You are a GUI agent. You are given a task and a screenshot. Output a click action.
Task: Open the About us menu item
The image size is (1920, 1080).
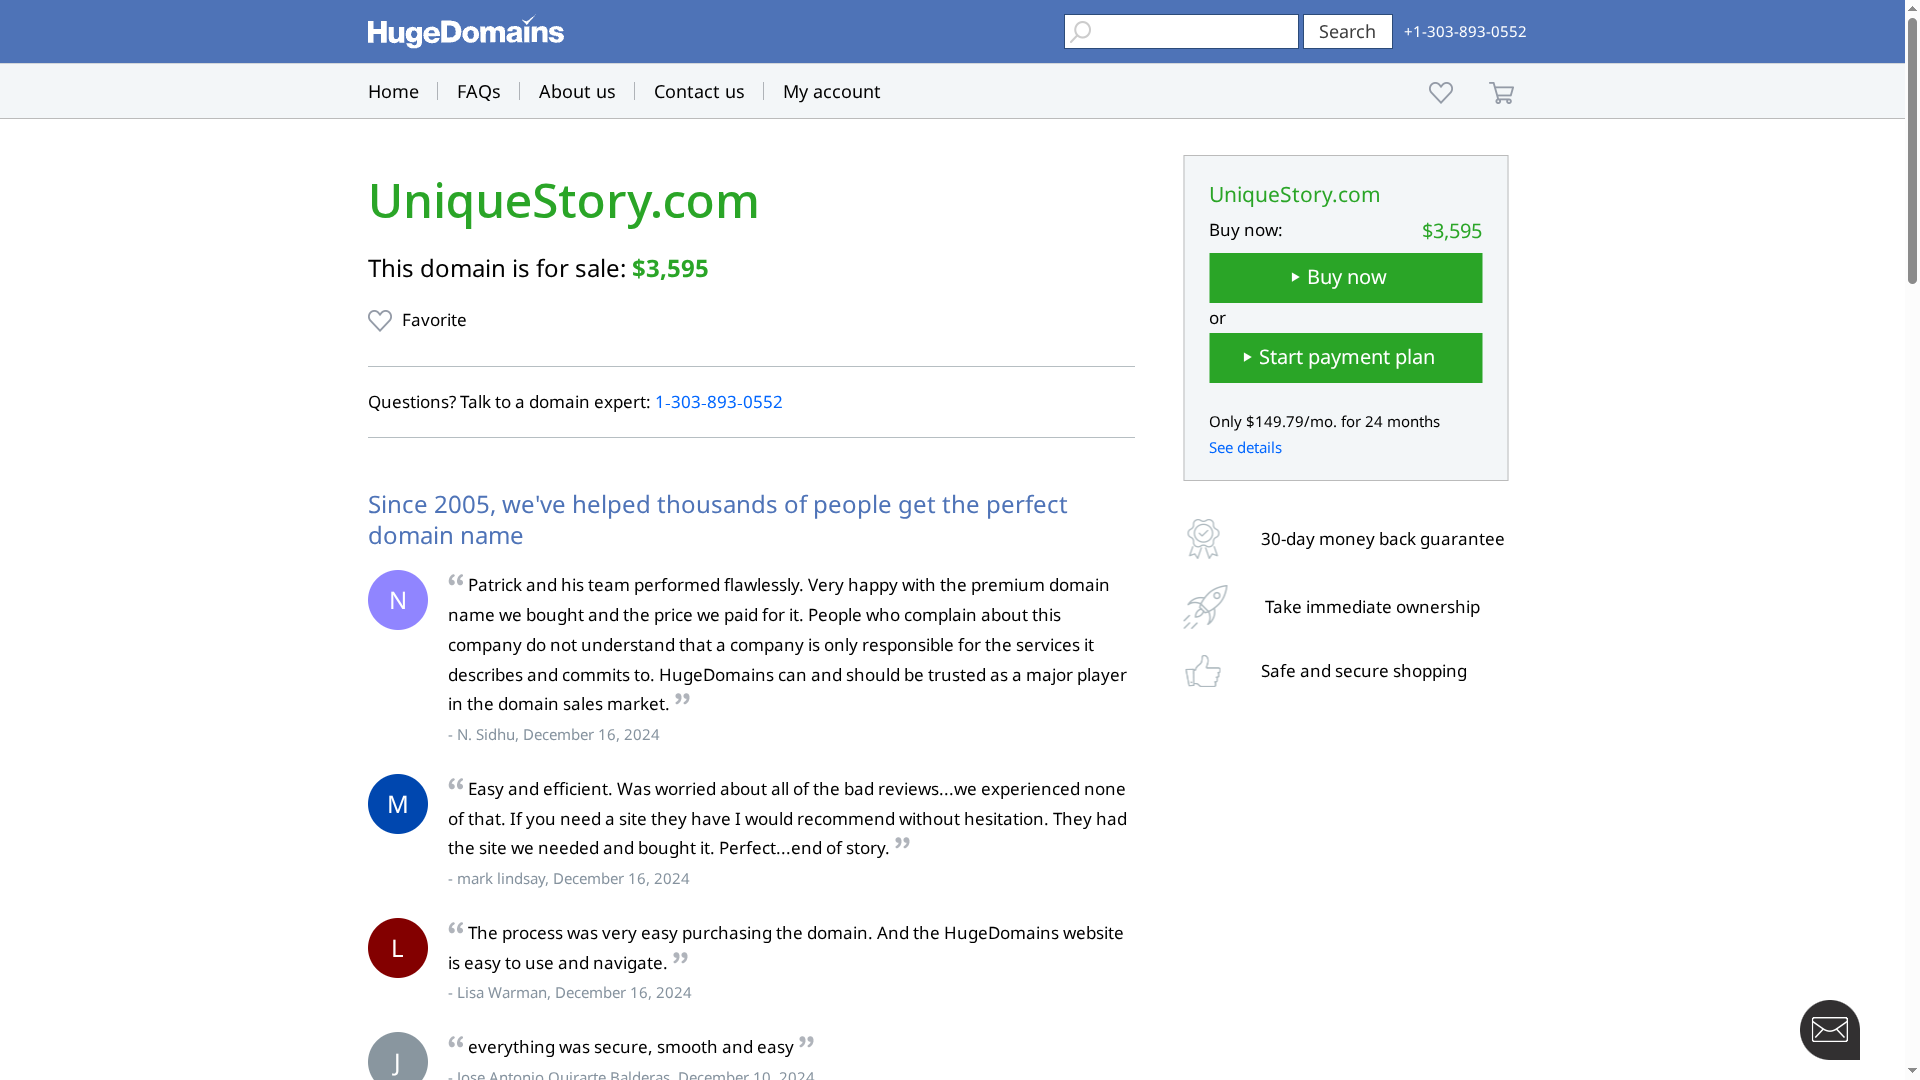coord(577,91)
